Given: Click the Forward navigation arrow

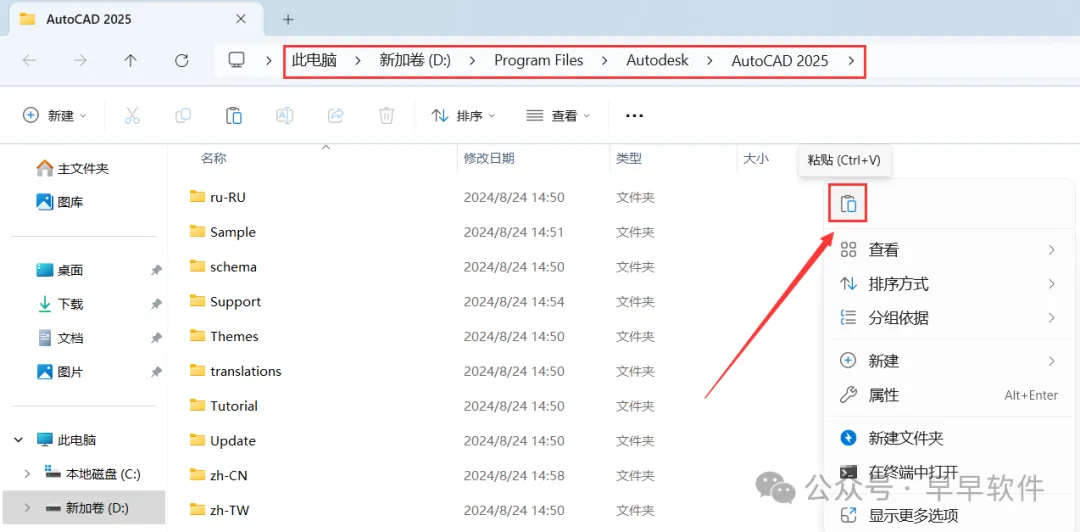Looking at the screenshot, I should tap(80, 61).
